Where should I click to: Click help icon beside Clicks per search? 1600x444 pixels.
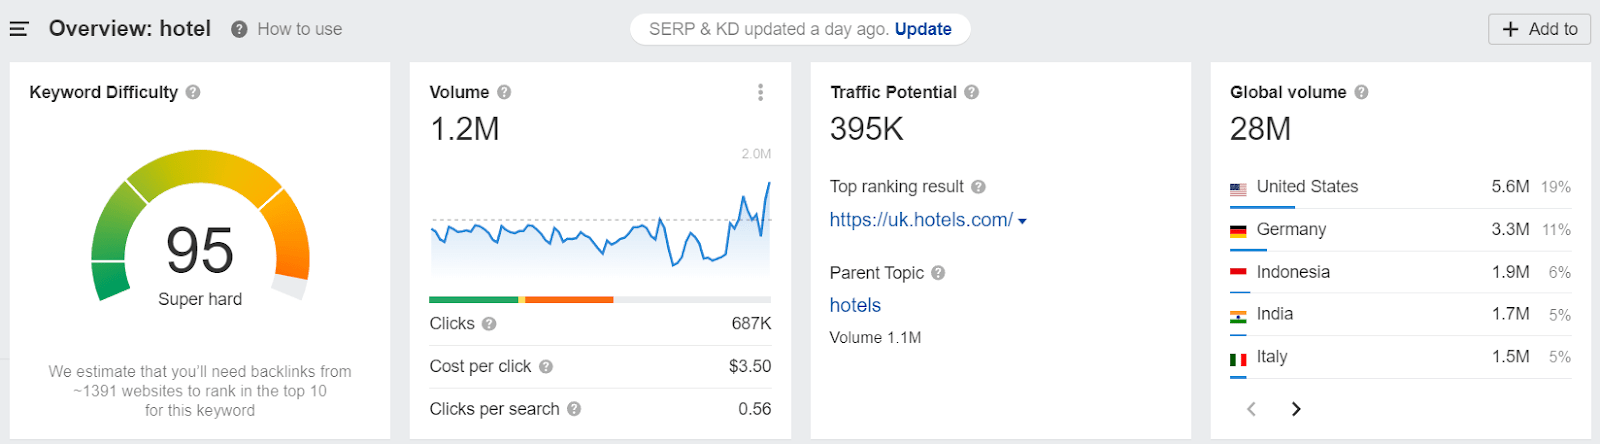point(574,409)
